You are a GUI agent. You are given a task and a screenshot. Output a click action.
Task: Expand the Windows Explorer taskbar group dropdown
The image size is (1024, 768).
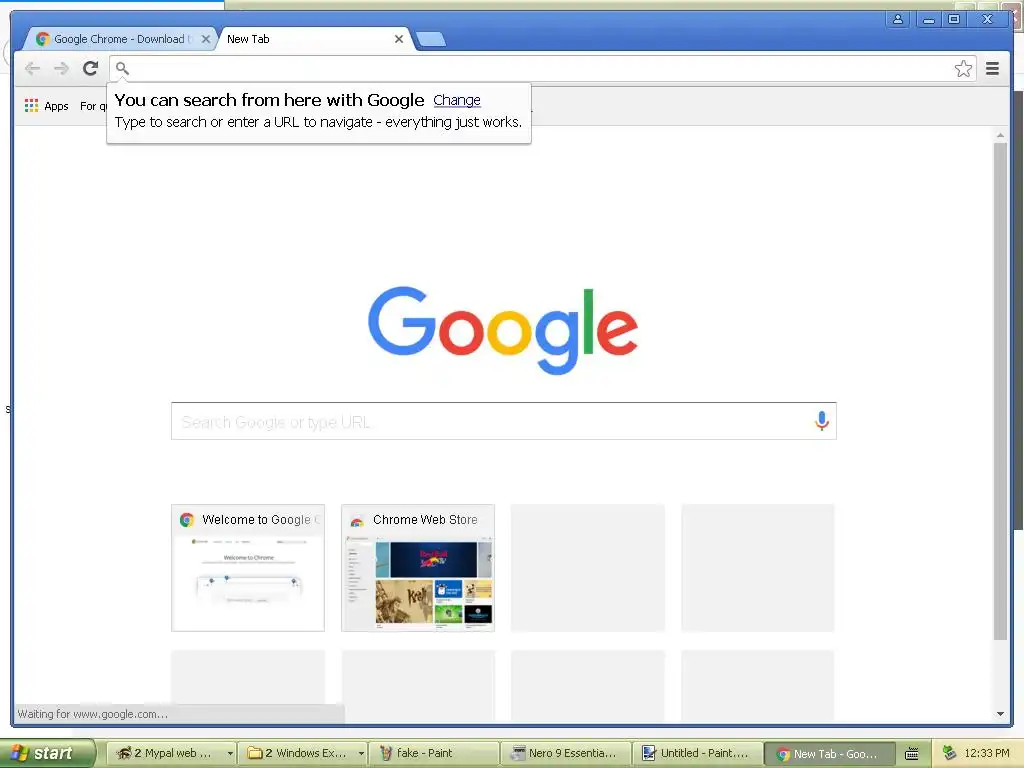click(361, 753)
